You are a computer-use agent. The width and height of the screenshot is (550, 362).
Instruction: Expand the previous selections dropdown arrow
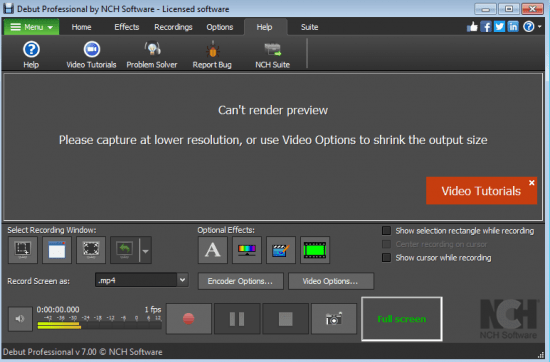click(145, 251)
